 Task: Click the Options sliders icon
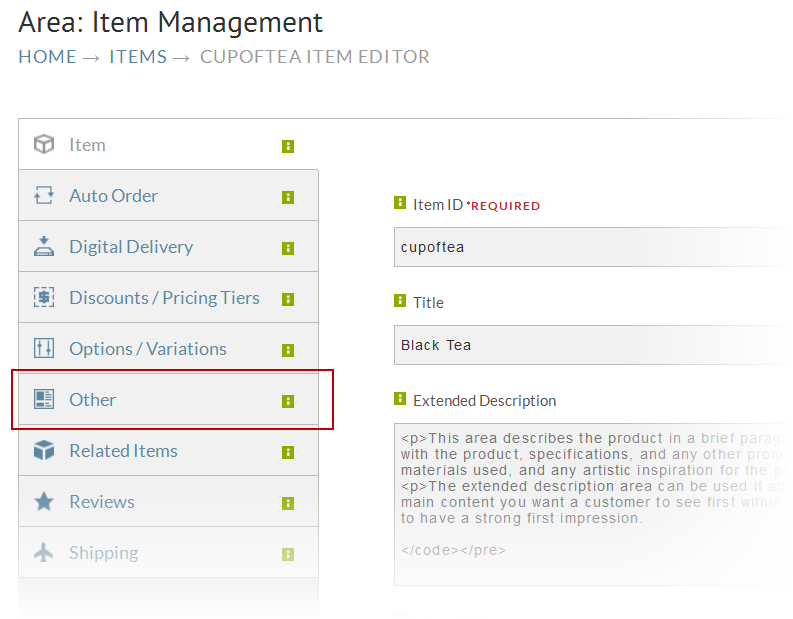tap(44, 348)
